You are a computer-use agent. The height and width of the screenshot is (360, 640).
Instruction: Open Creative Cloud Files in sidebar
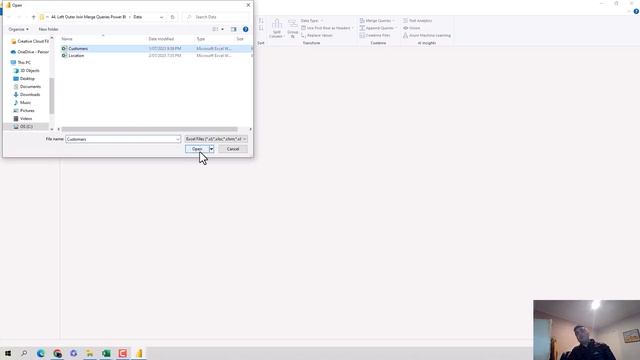pyautogui.click(x=29, y=41)
